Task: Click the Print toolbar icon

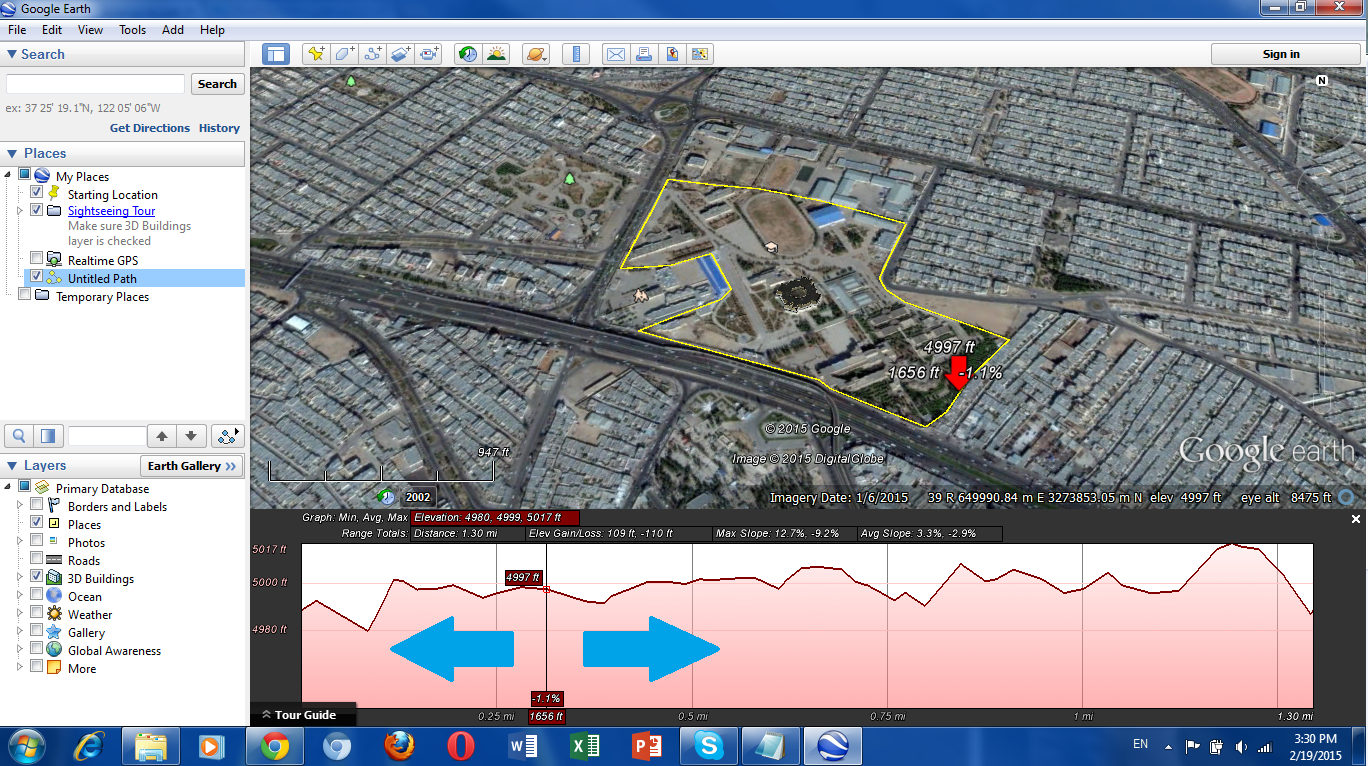Action: 644,54
